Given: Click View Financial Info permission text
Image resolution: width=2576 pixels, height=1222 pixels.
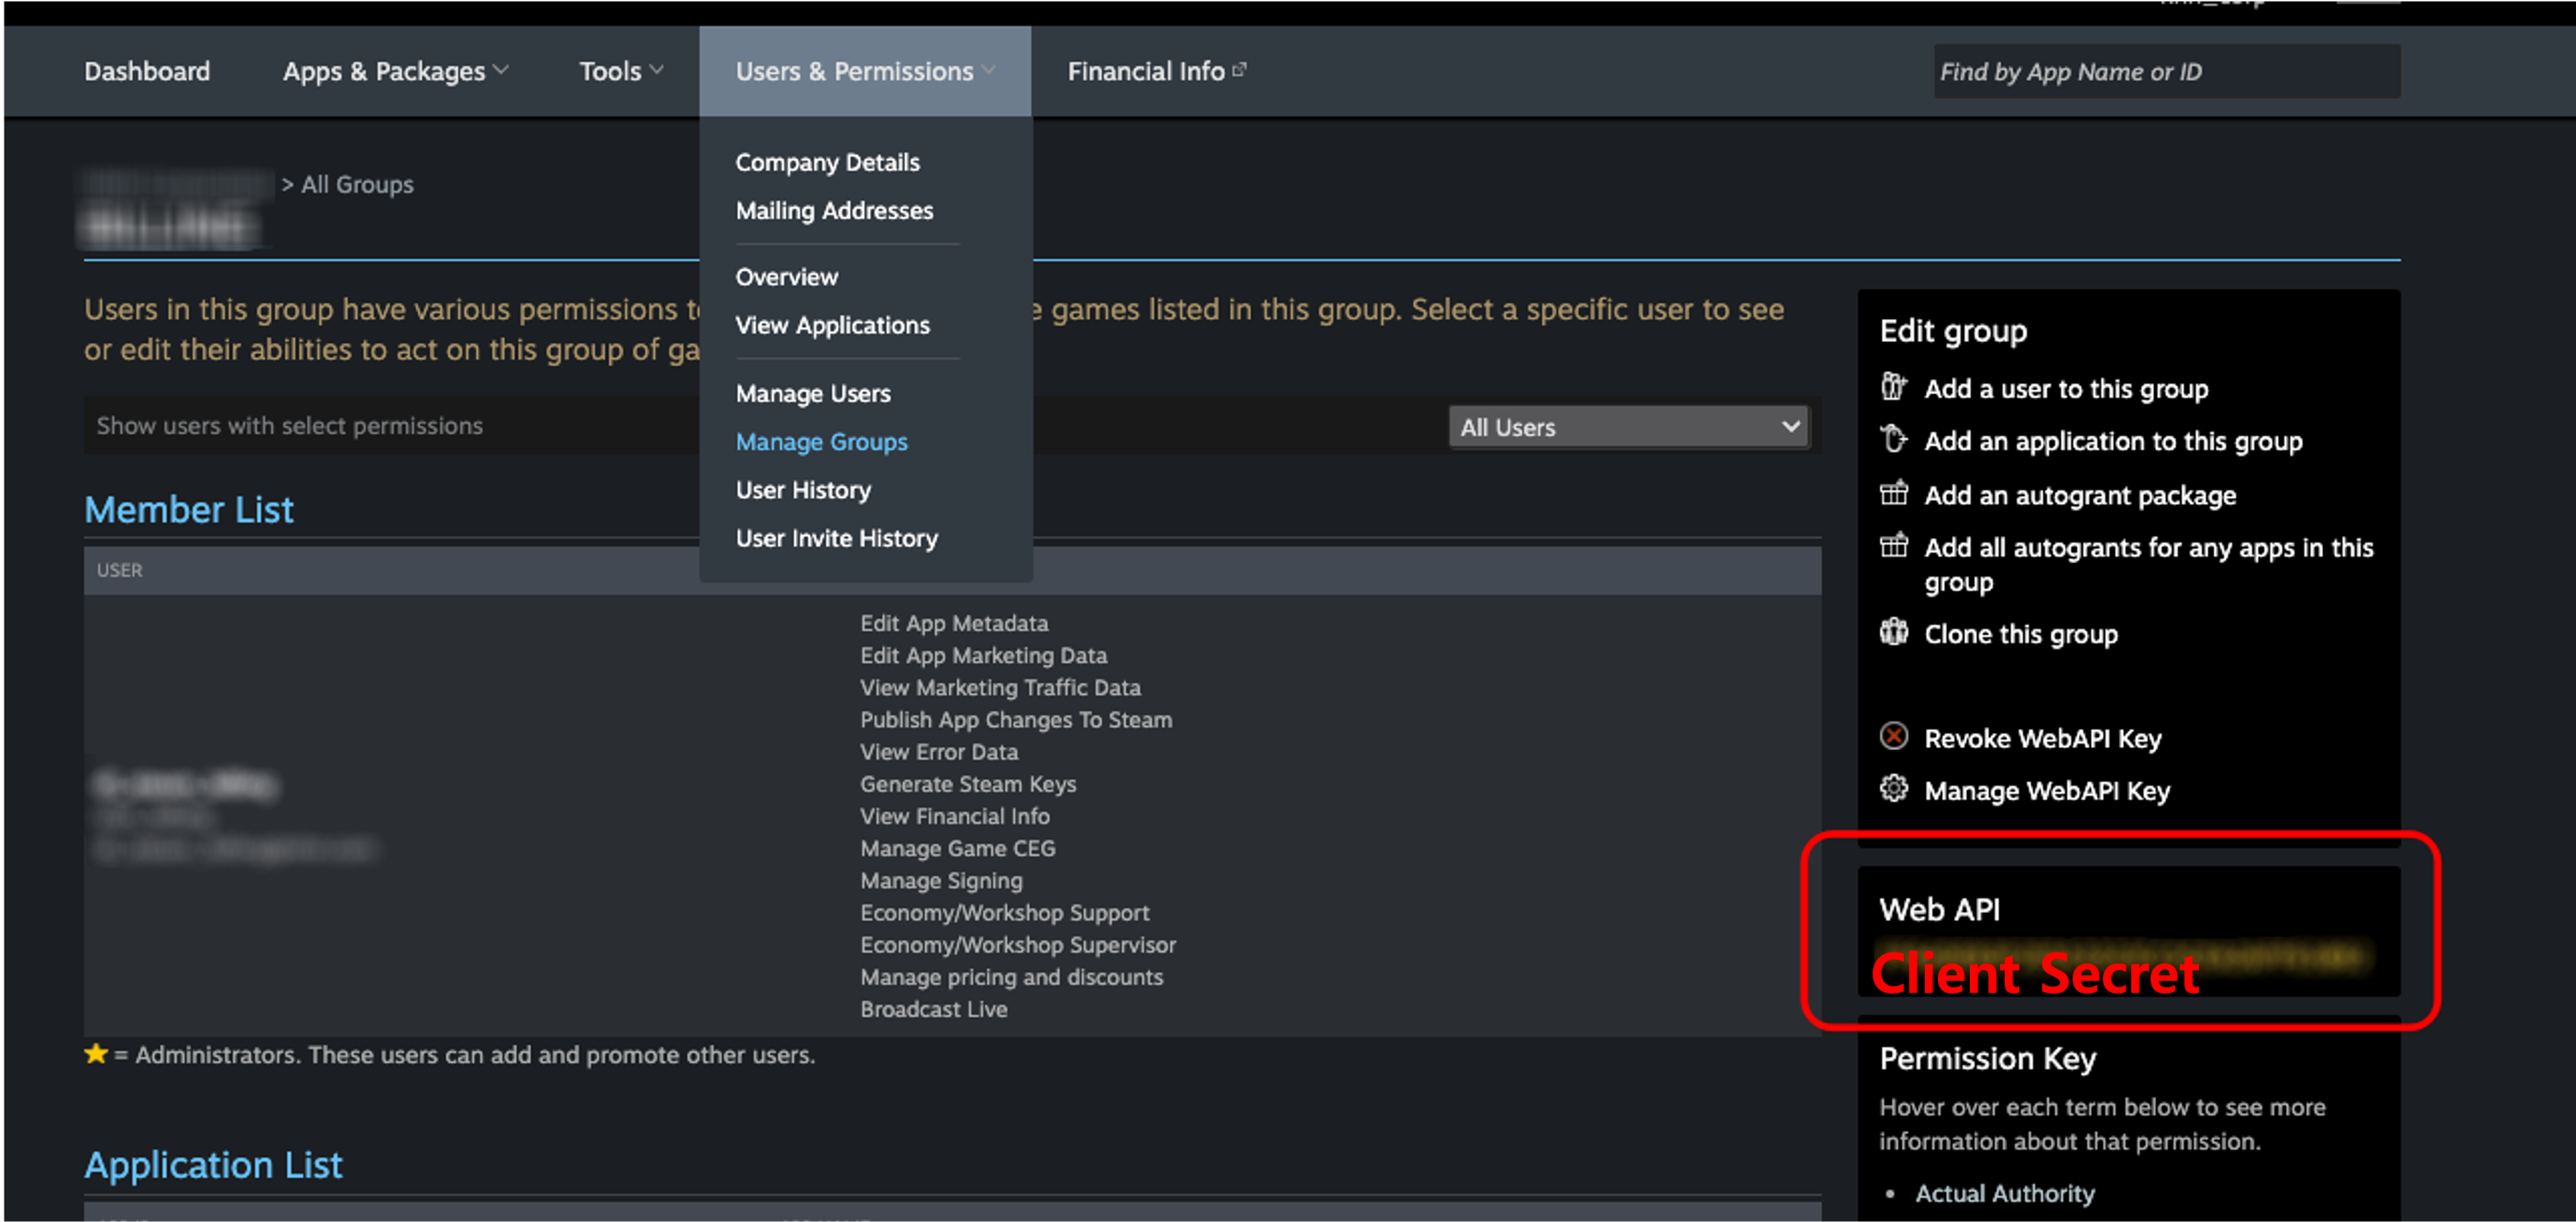Looking at the screenshot, I should pos(955,816).
